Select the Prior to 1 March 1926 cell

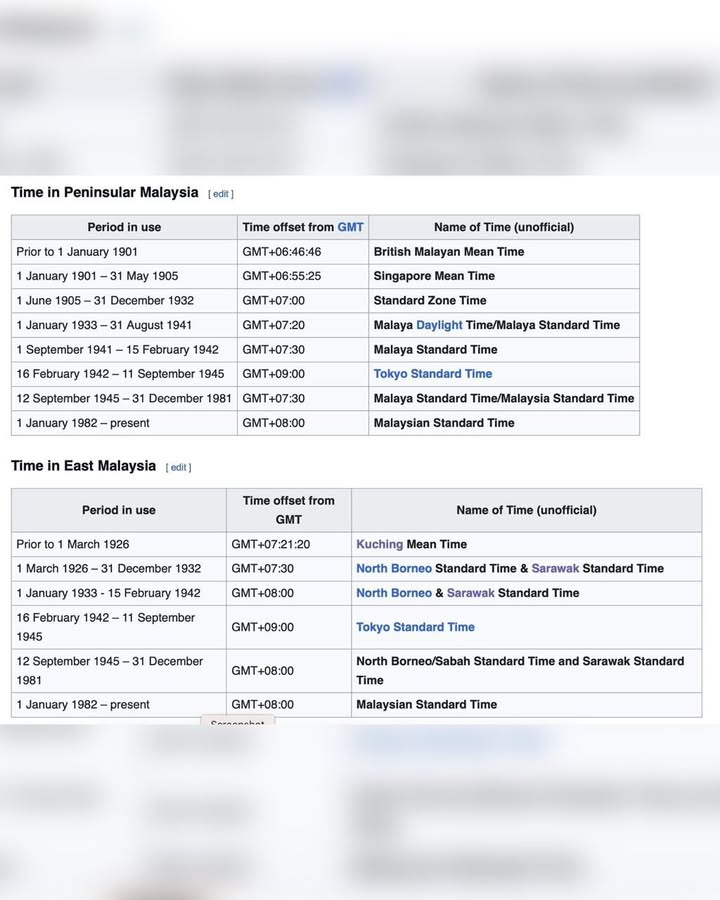coord(73,544)
